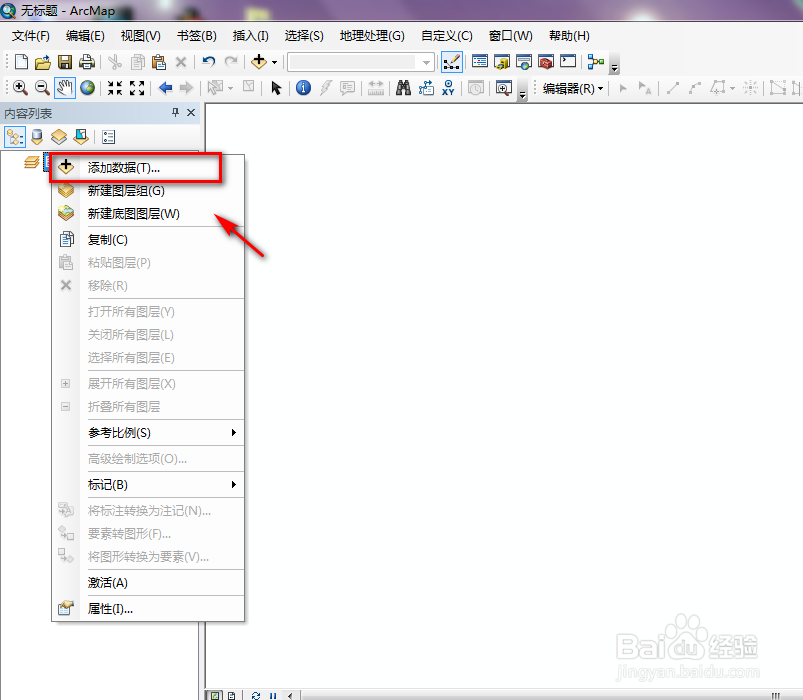Open the table of contents Options button
The image size is (803, 700).
pyautogui.click(x=109, y=137)
